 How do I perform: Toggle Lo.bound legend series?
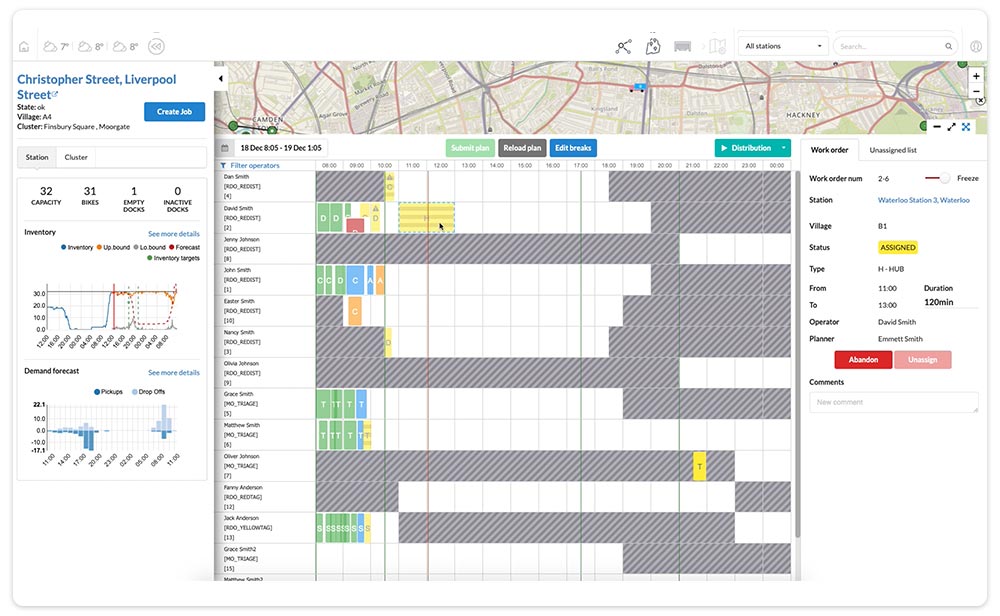(x=150, y=247)
